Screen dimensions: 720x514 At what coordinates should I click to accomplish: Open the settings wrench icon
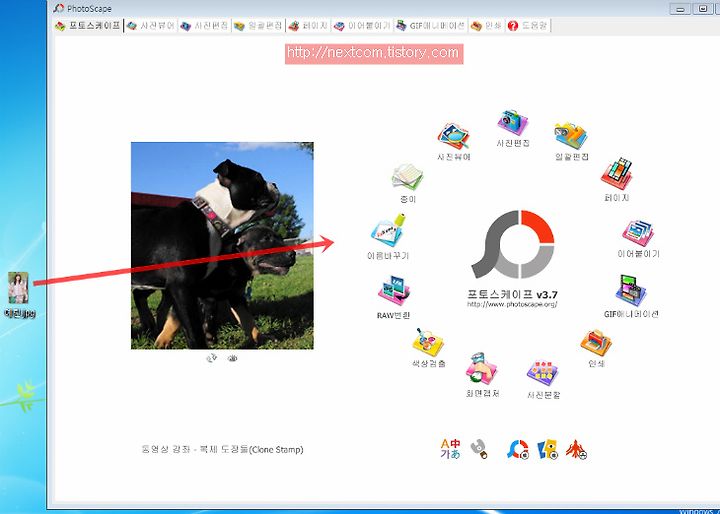click(479, 449)
